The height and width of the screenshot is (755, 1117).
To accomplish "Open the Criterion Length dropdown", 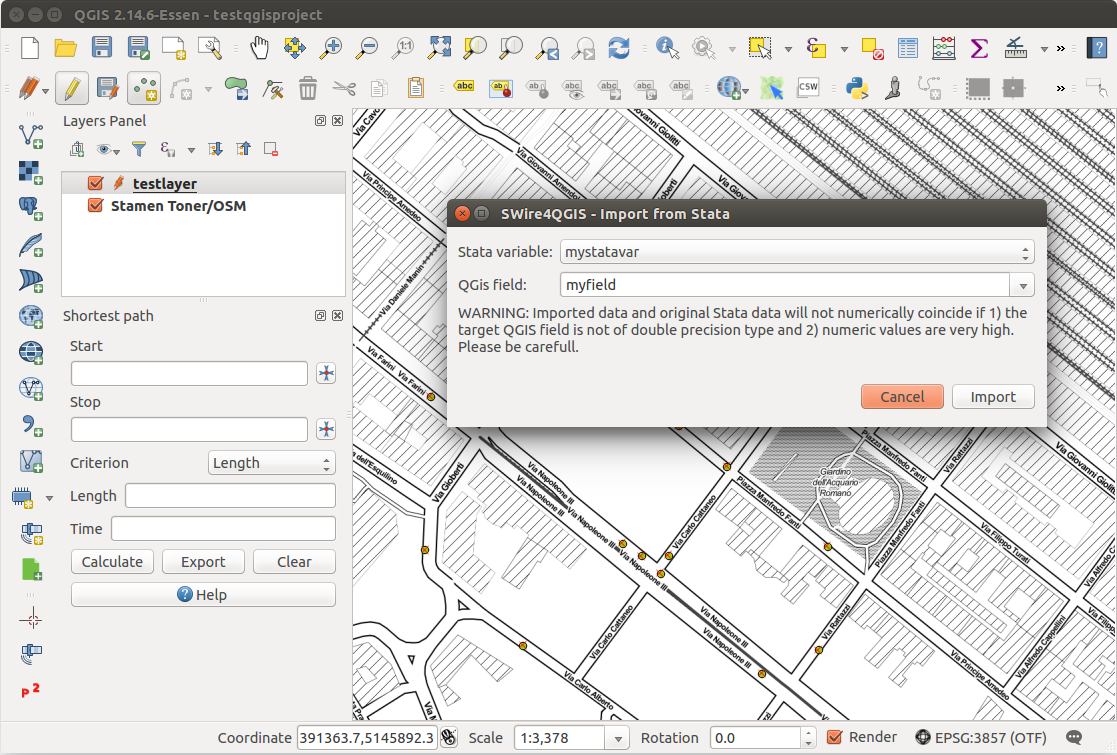I will [271, 463].
